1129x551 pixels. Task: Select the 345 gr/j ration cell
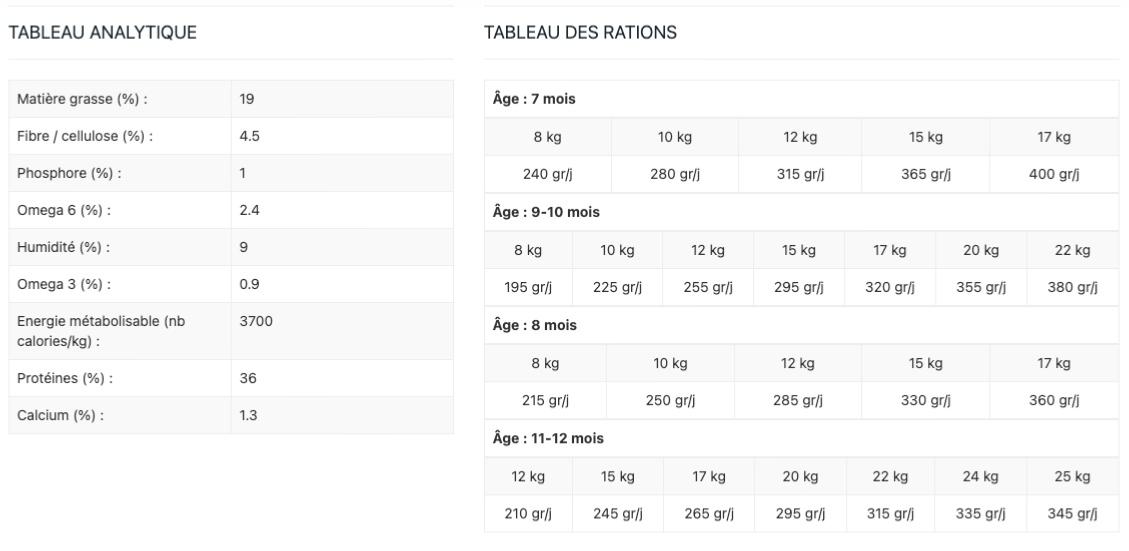pos(1072,514)
